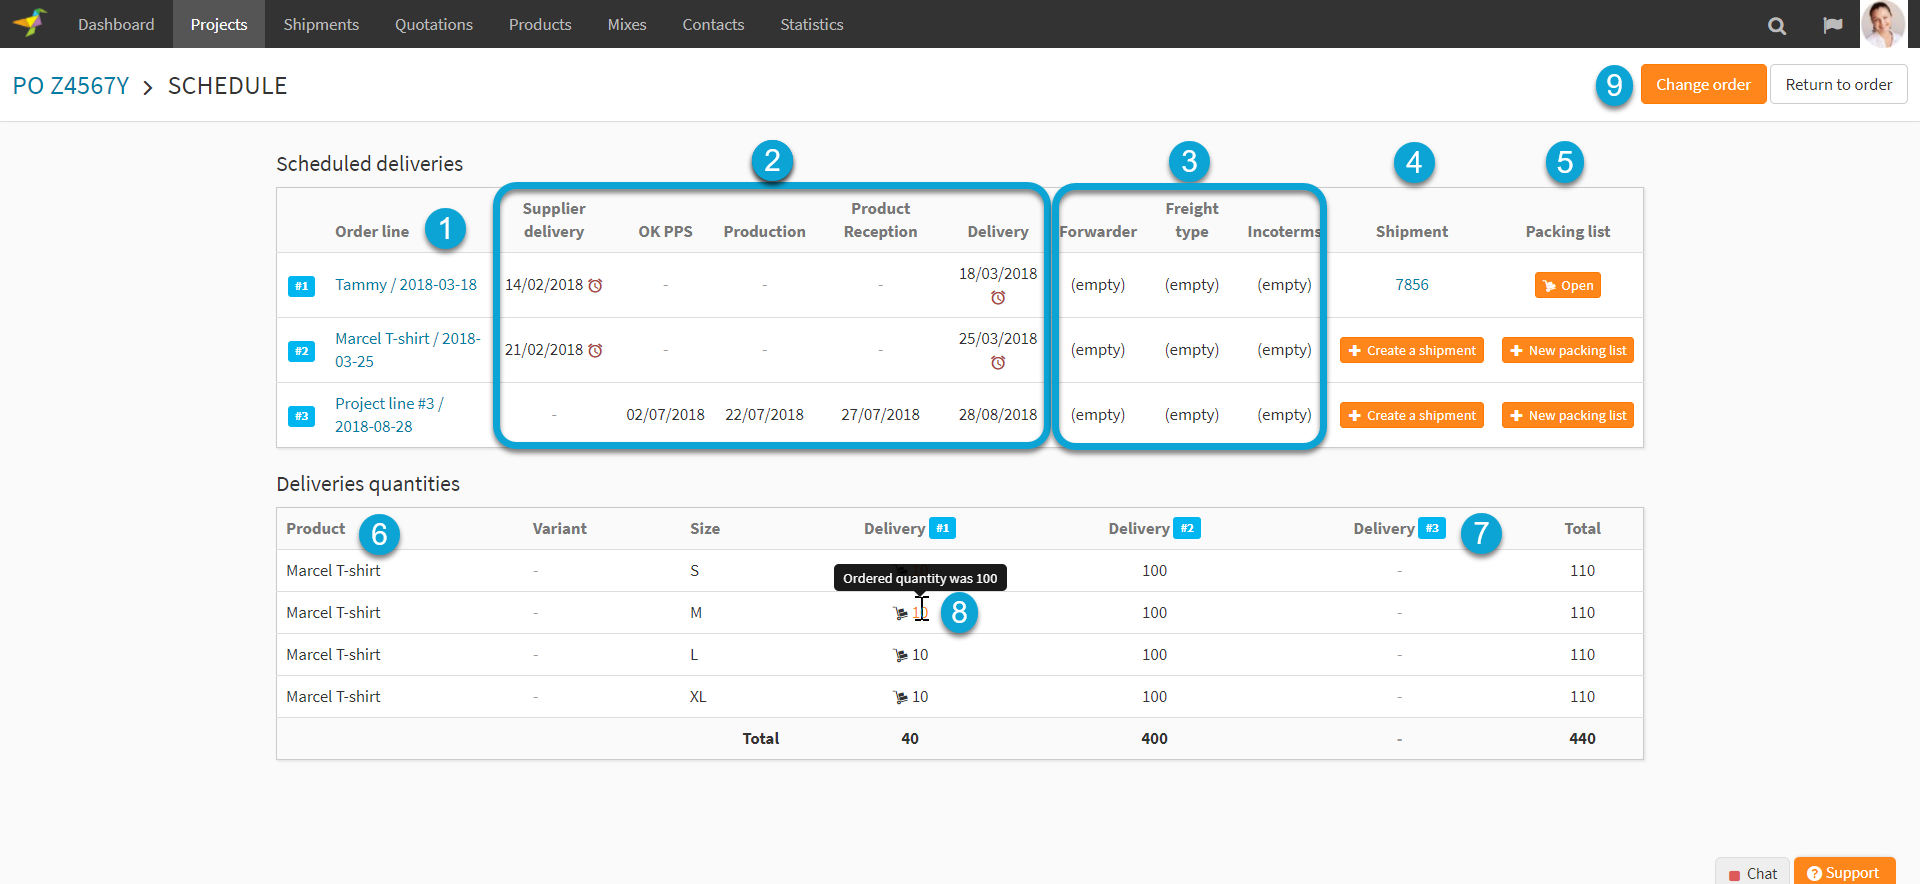Click alarm icon below 18/03/2018 delivery
This screenshot has width=1920, height=884.
click(x=997, y=298)
